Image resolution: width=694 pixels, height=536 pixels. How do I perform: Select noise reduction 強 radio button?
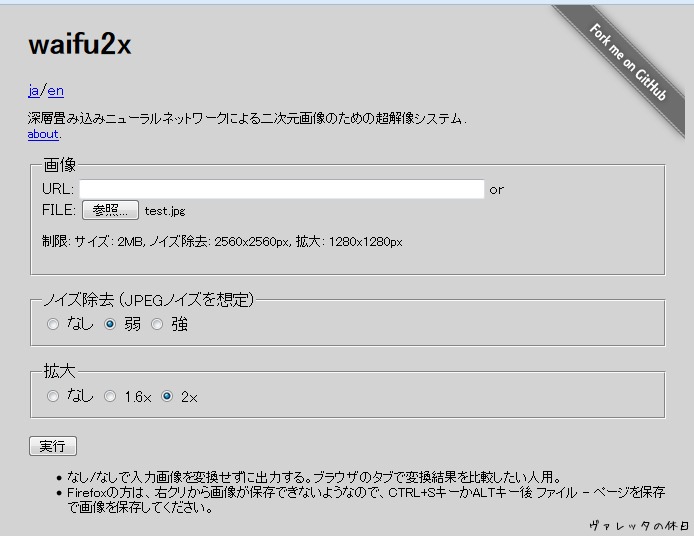point(157,324)
